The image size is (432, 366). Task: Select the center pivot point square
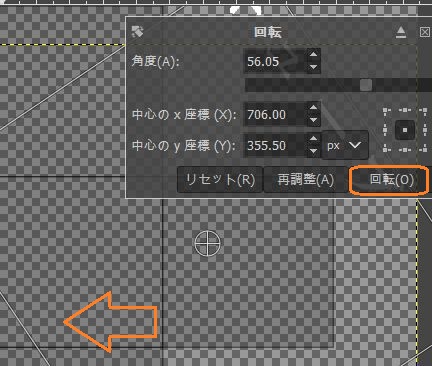click(405, 130)
